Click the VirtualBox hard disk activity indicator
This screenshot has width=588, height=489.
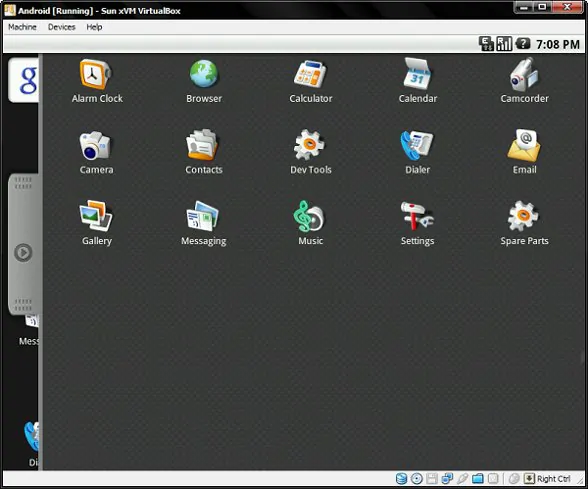pyautogui.click(x=401, y=478)
